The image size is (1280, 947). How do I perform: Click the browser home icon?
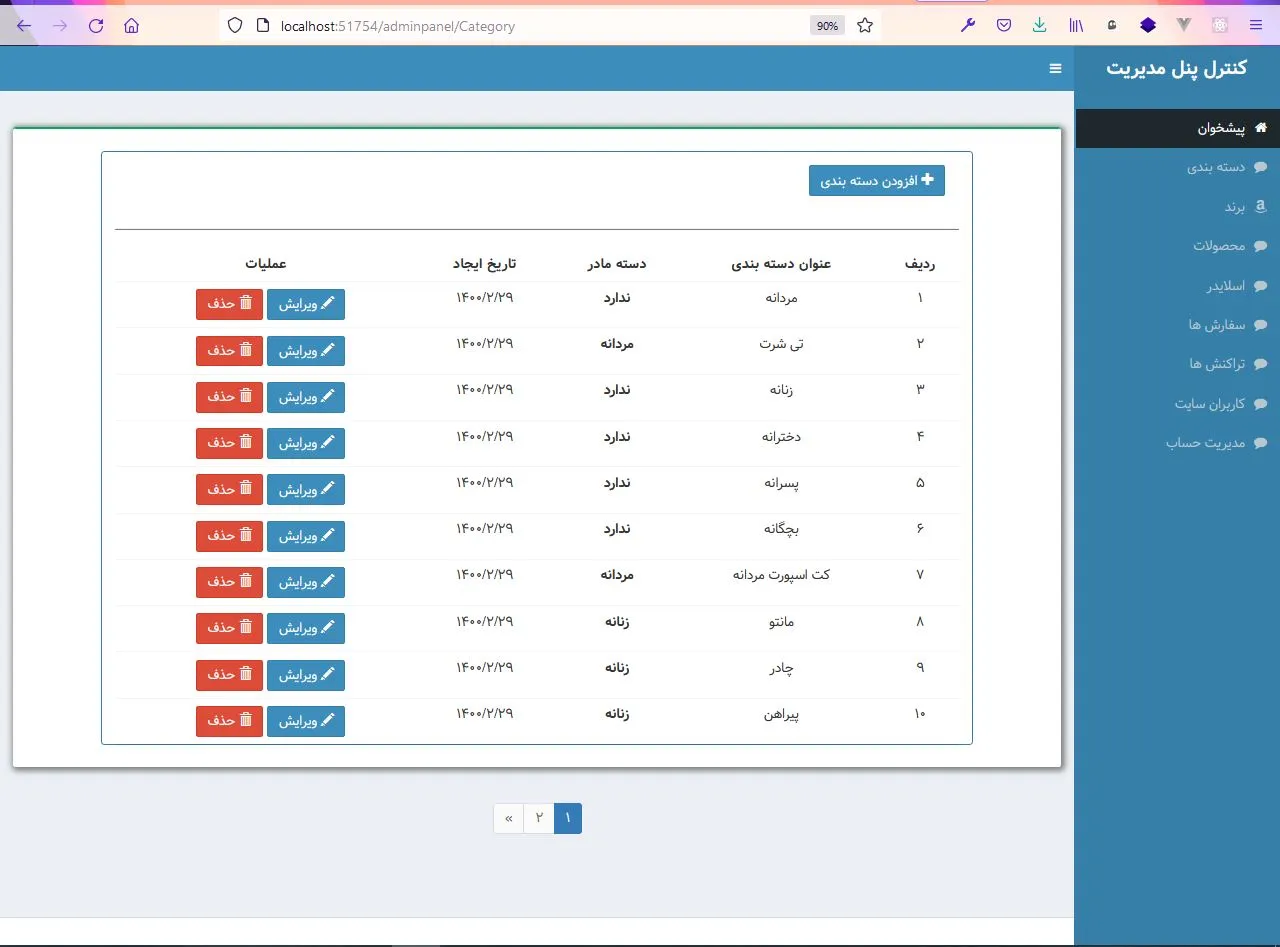pyautogui.click(x=131, y=26)
